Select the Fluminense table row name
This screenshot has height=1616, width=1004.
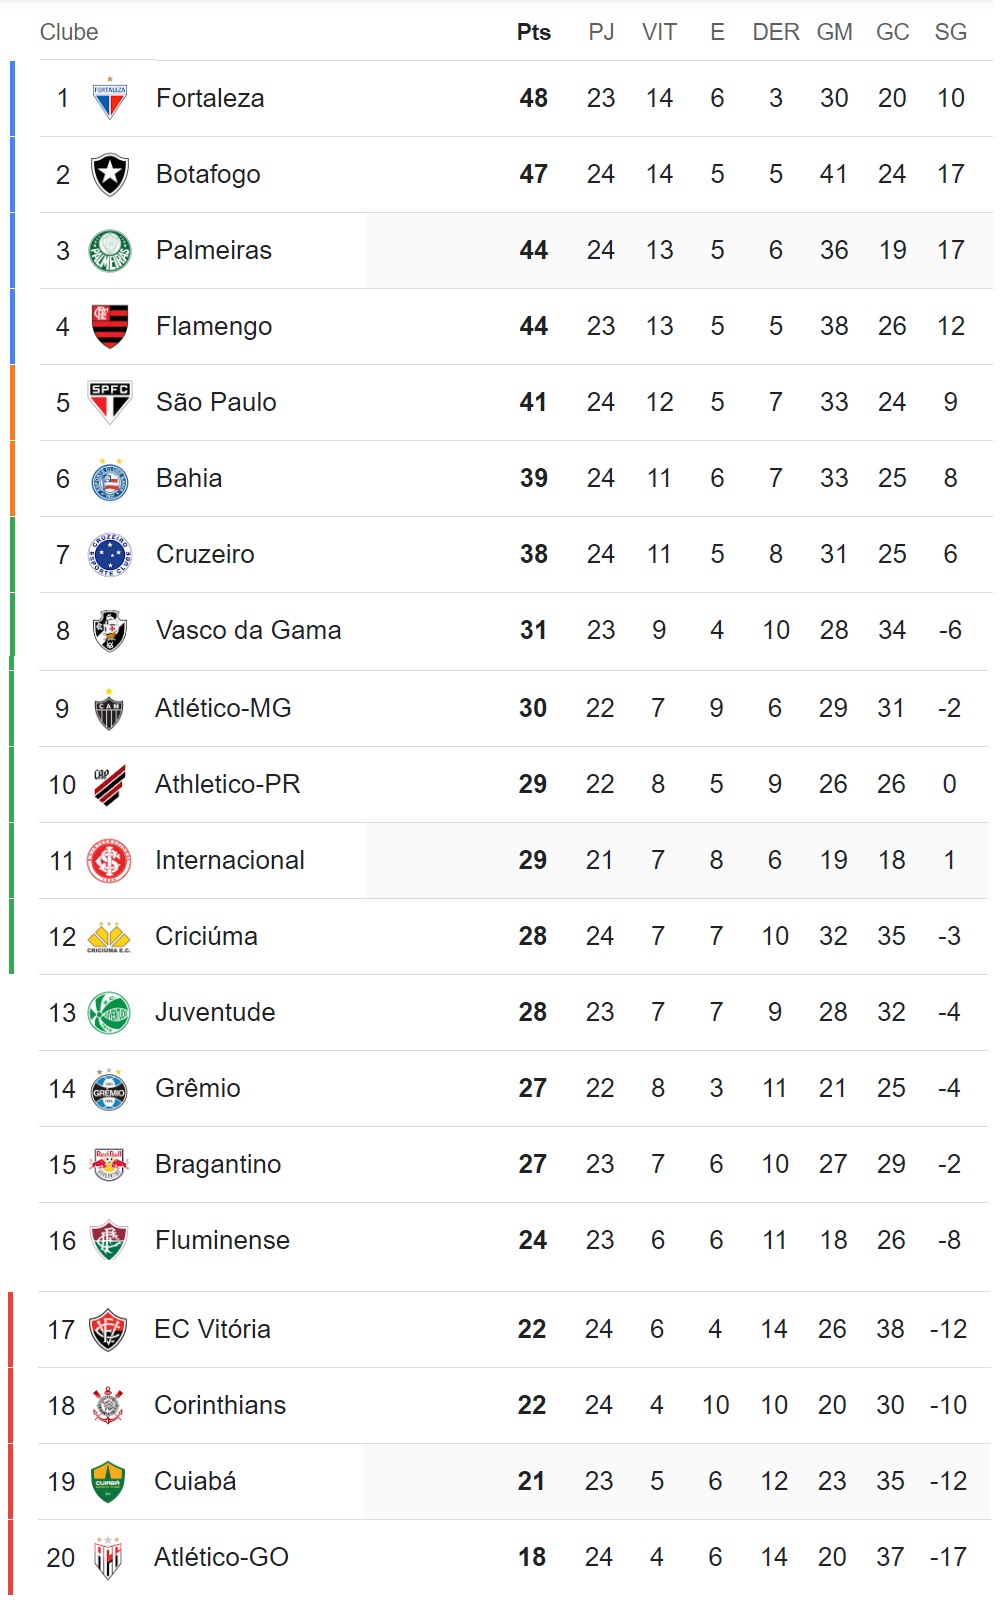click(222, 1240)
